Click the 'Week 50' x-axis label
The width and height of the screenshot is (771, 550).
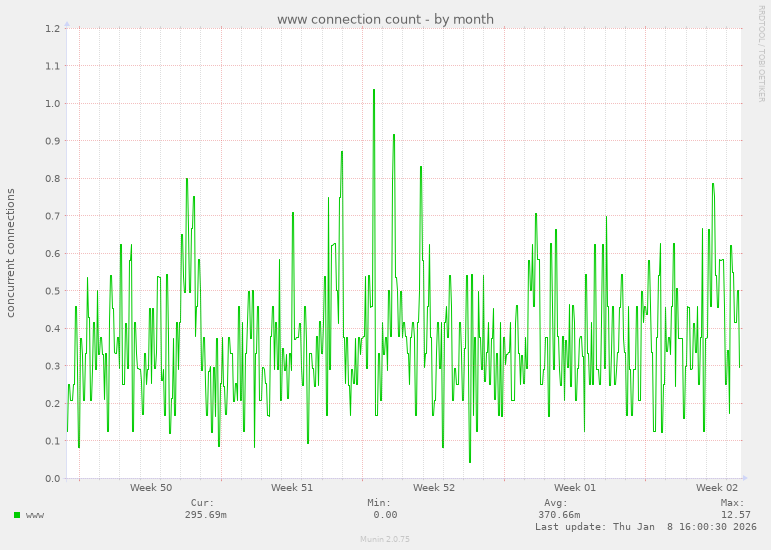coord(151,488)
